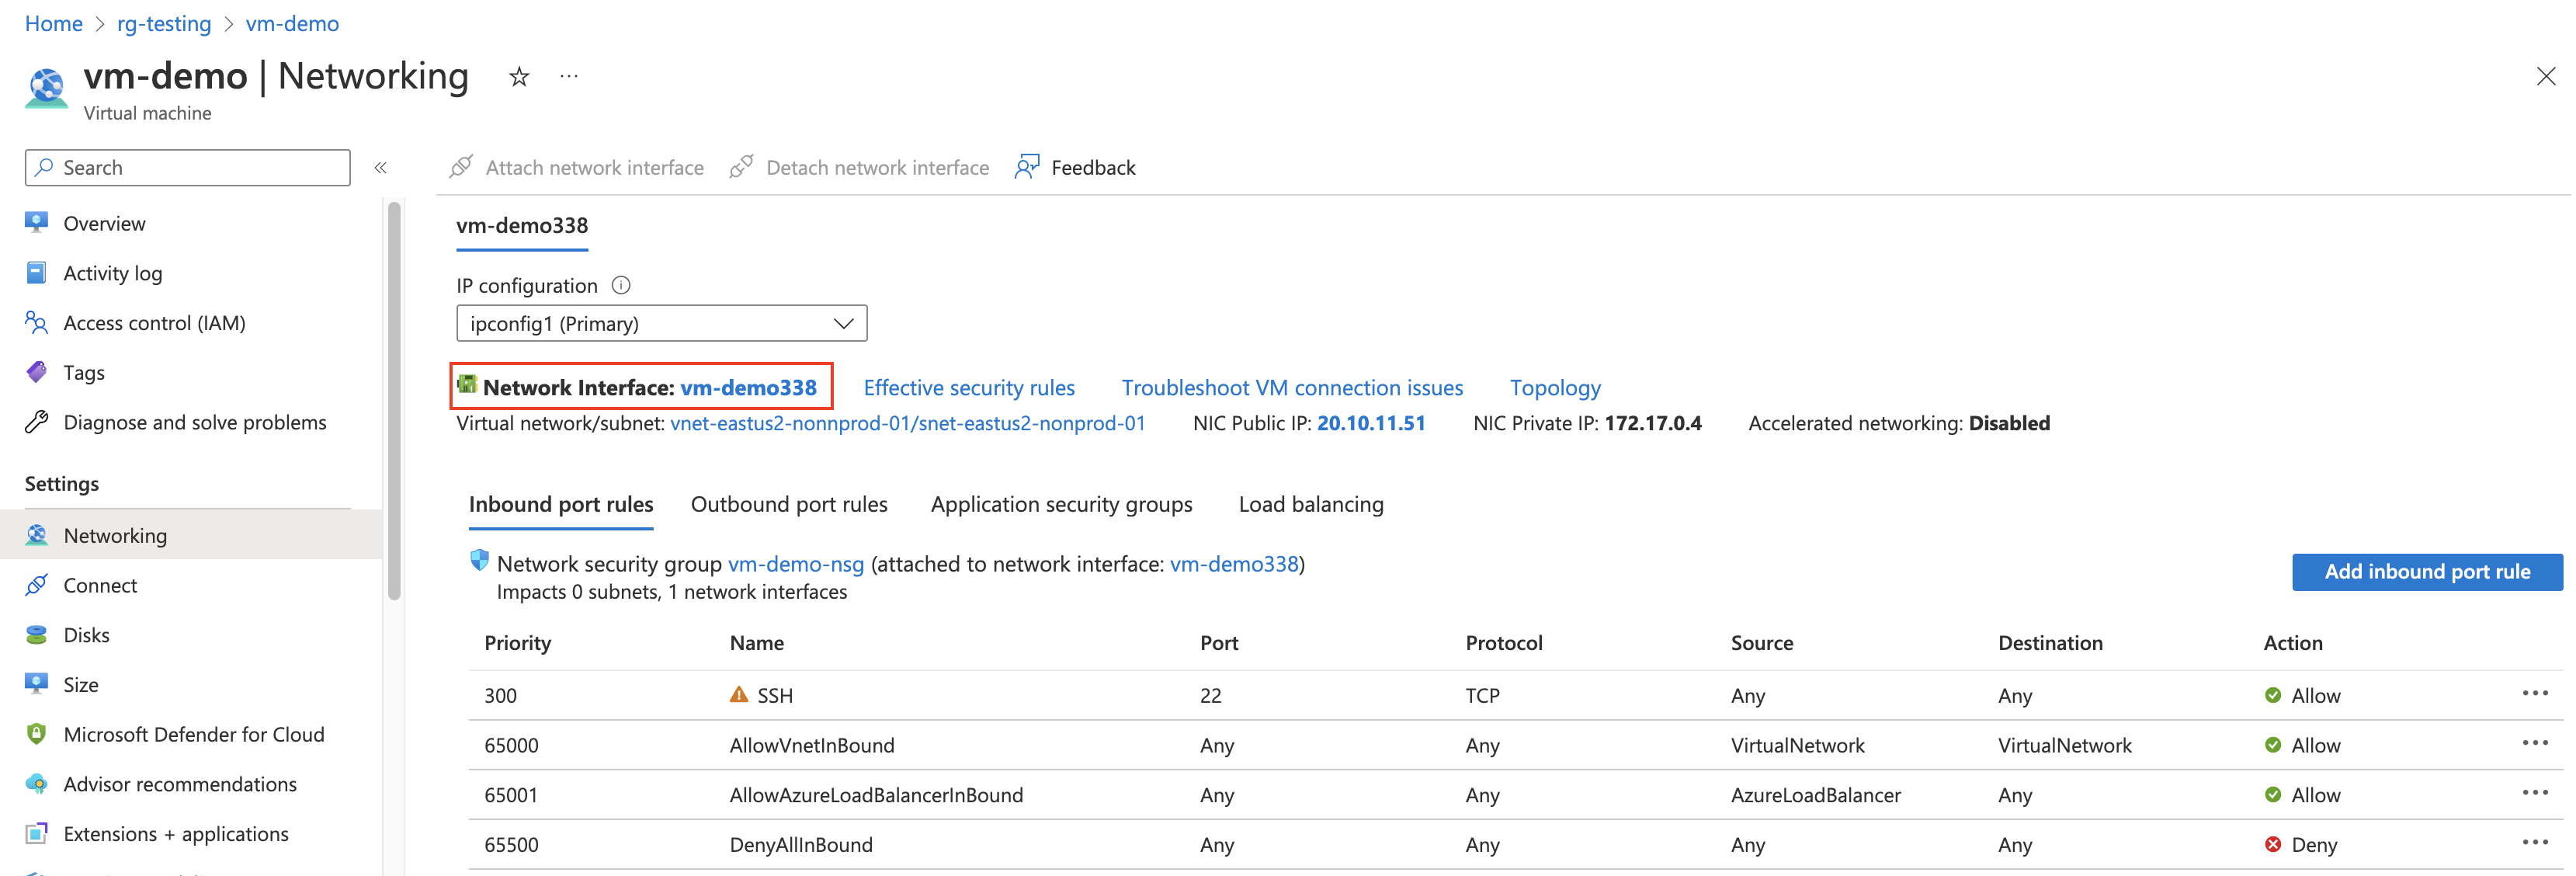Open more options for DenyAllInBound rule
The width and height of the screenshot is (2576, 876).
(2534, 843)
